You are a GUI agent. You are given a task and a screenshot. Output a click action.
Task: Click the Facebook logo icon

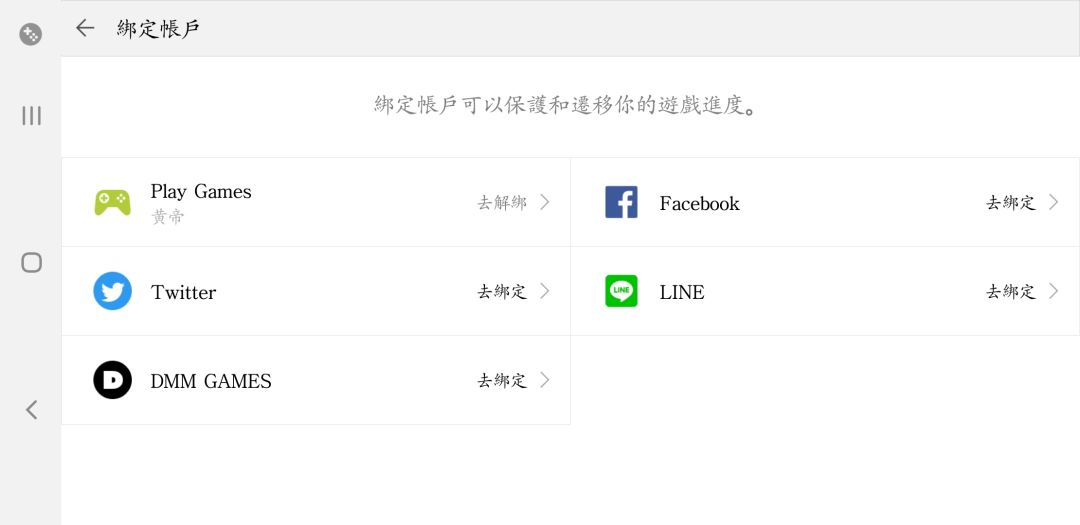pos(621,202)
